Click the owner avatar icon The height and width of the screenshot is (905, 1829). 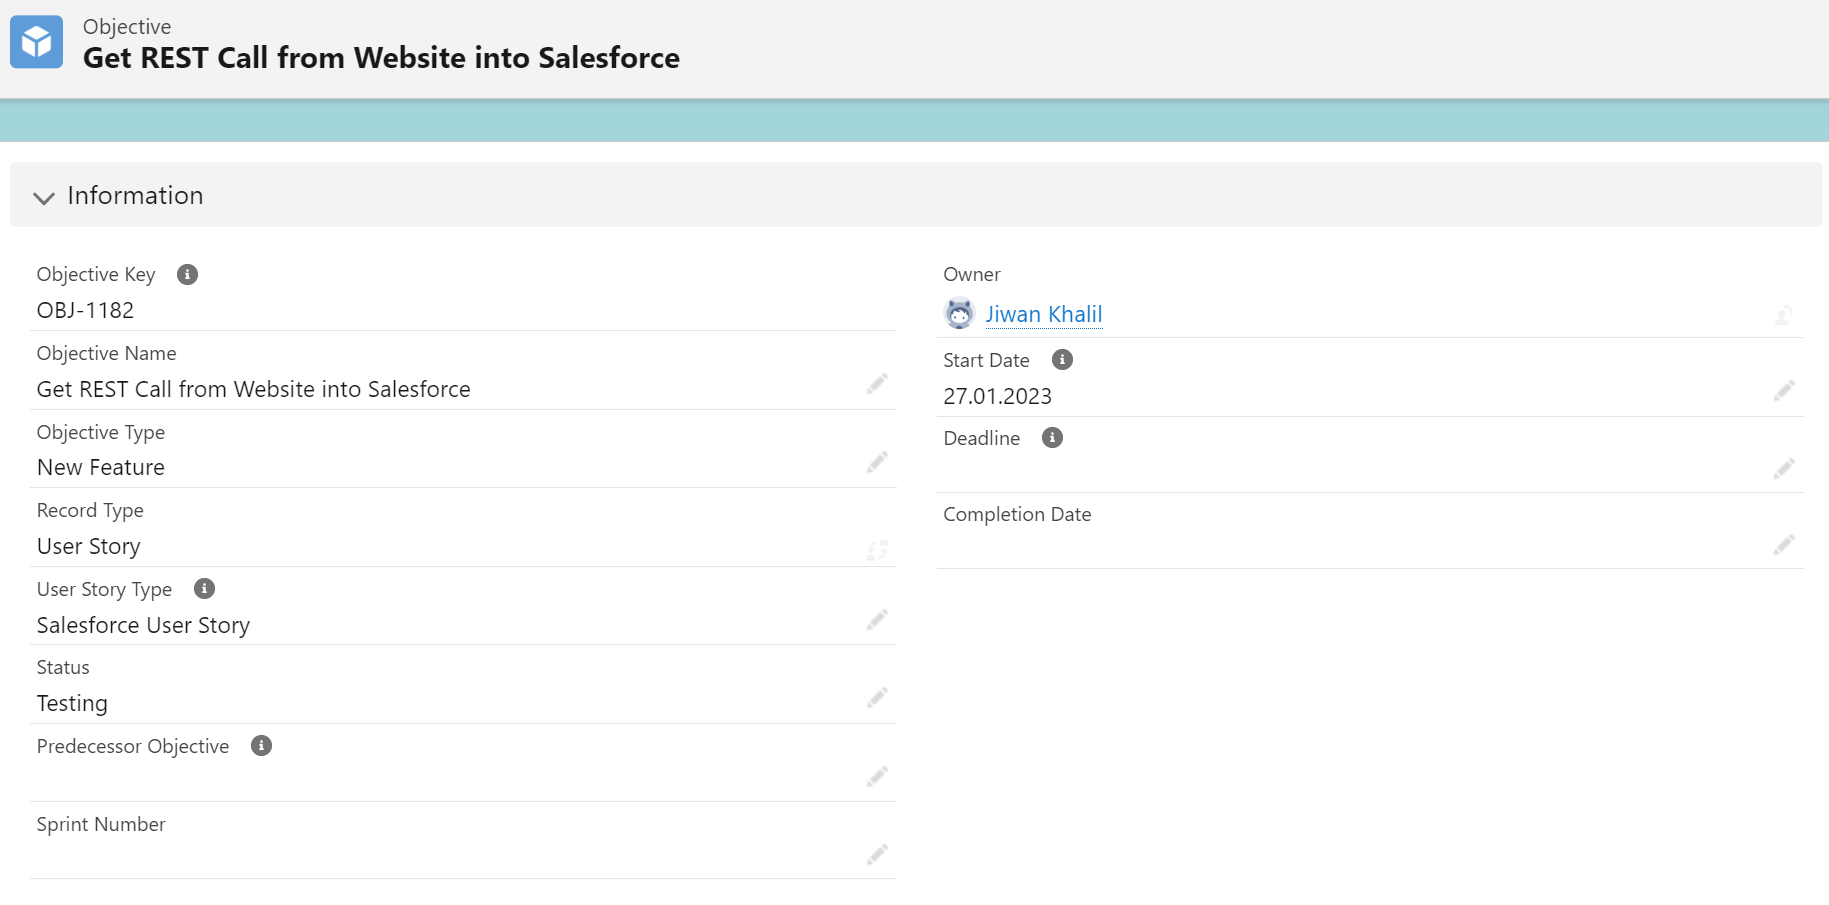click(959, 314)
